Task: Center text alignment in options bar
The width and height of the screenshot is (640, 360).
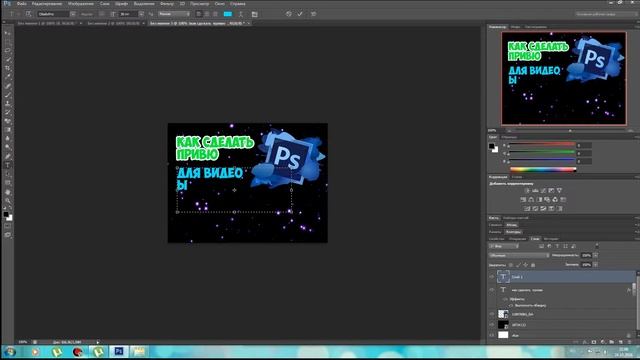Action: [x=207, y=14]
